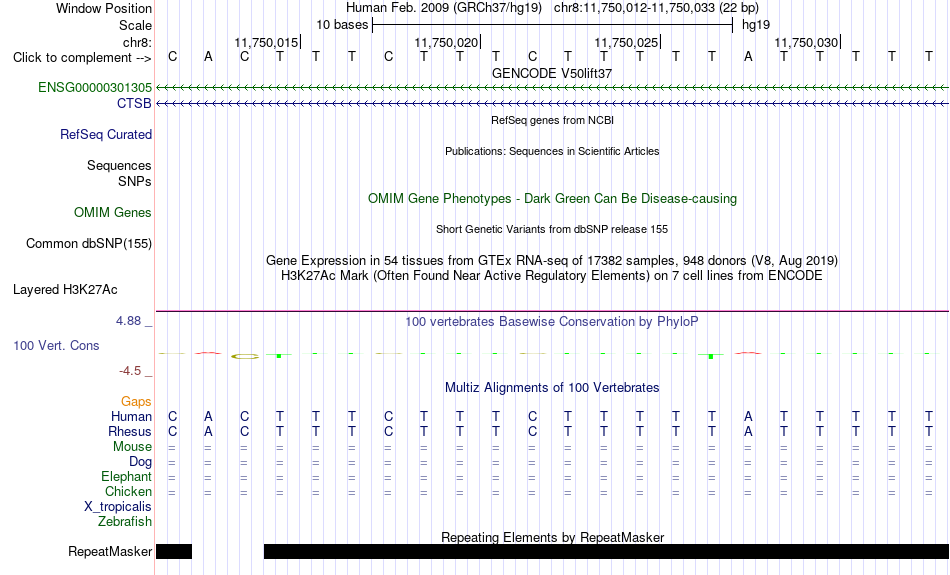The width and height of the screenshot is (950, 575).
Task: Click the H3K27Ac Mark ENCODE track title
Action: tap(552, 276)
